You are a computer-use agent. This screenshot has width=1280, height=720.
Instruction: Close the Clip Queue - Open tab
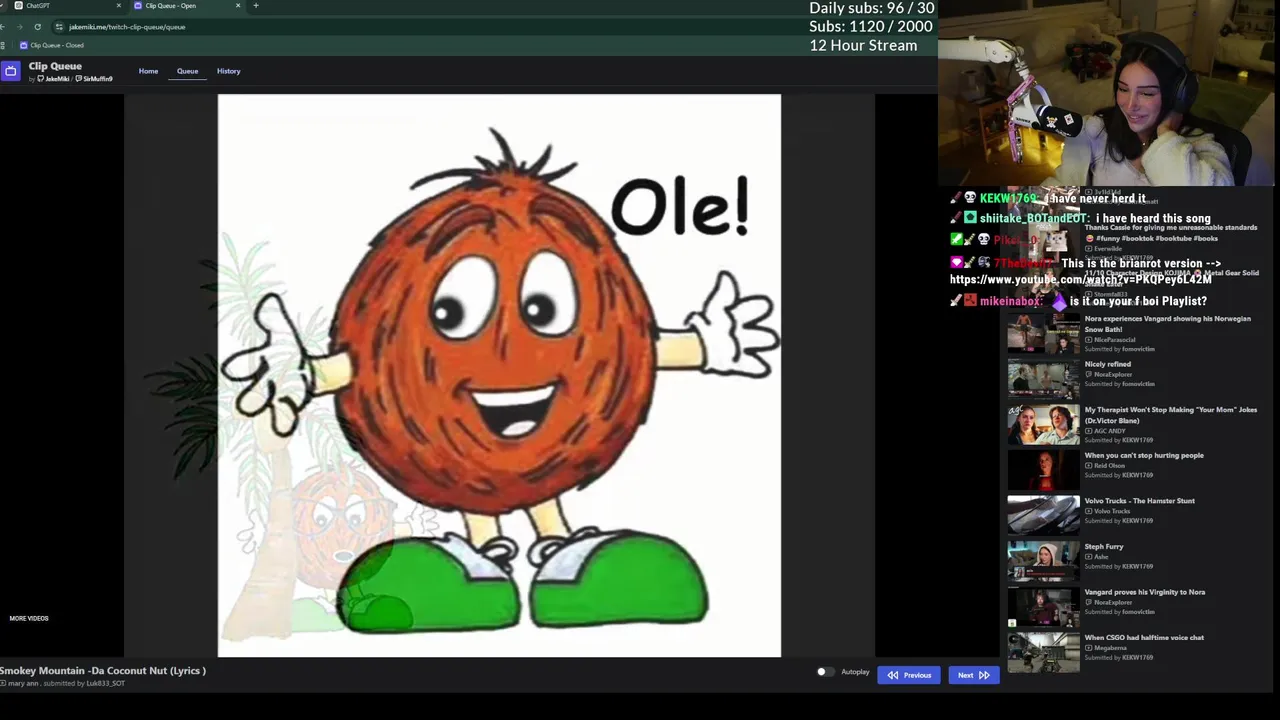point(238,6)
